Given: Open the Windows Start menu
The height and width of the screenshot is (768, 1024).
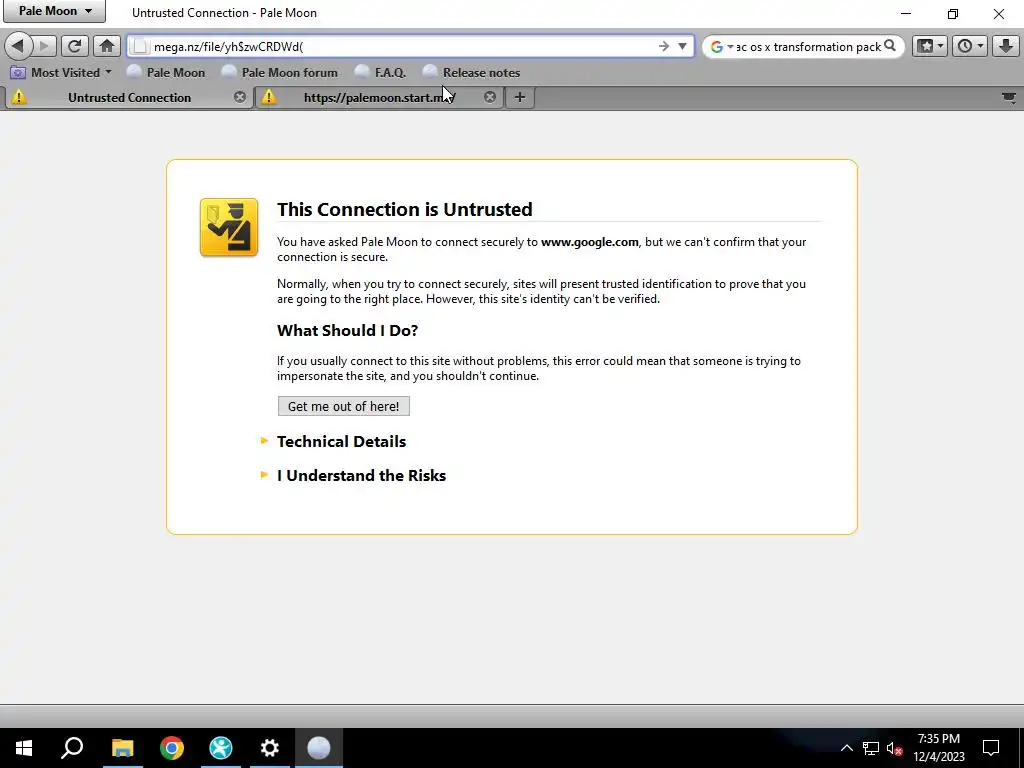Looking at the screenshot, I should pos(24,748).
